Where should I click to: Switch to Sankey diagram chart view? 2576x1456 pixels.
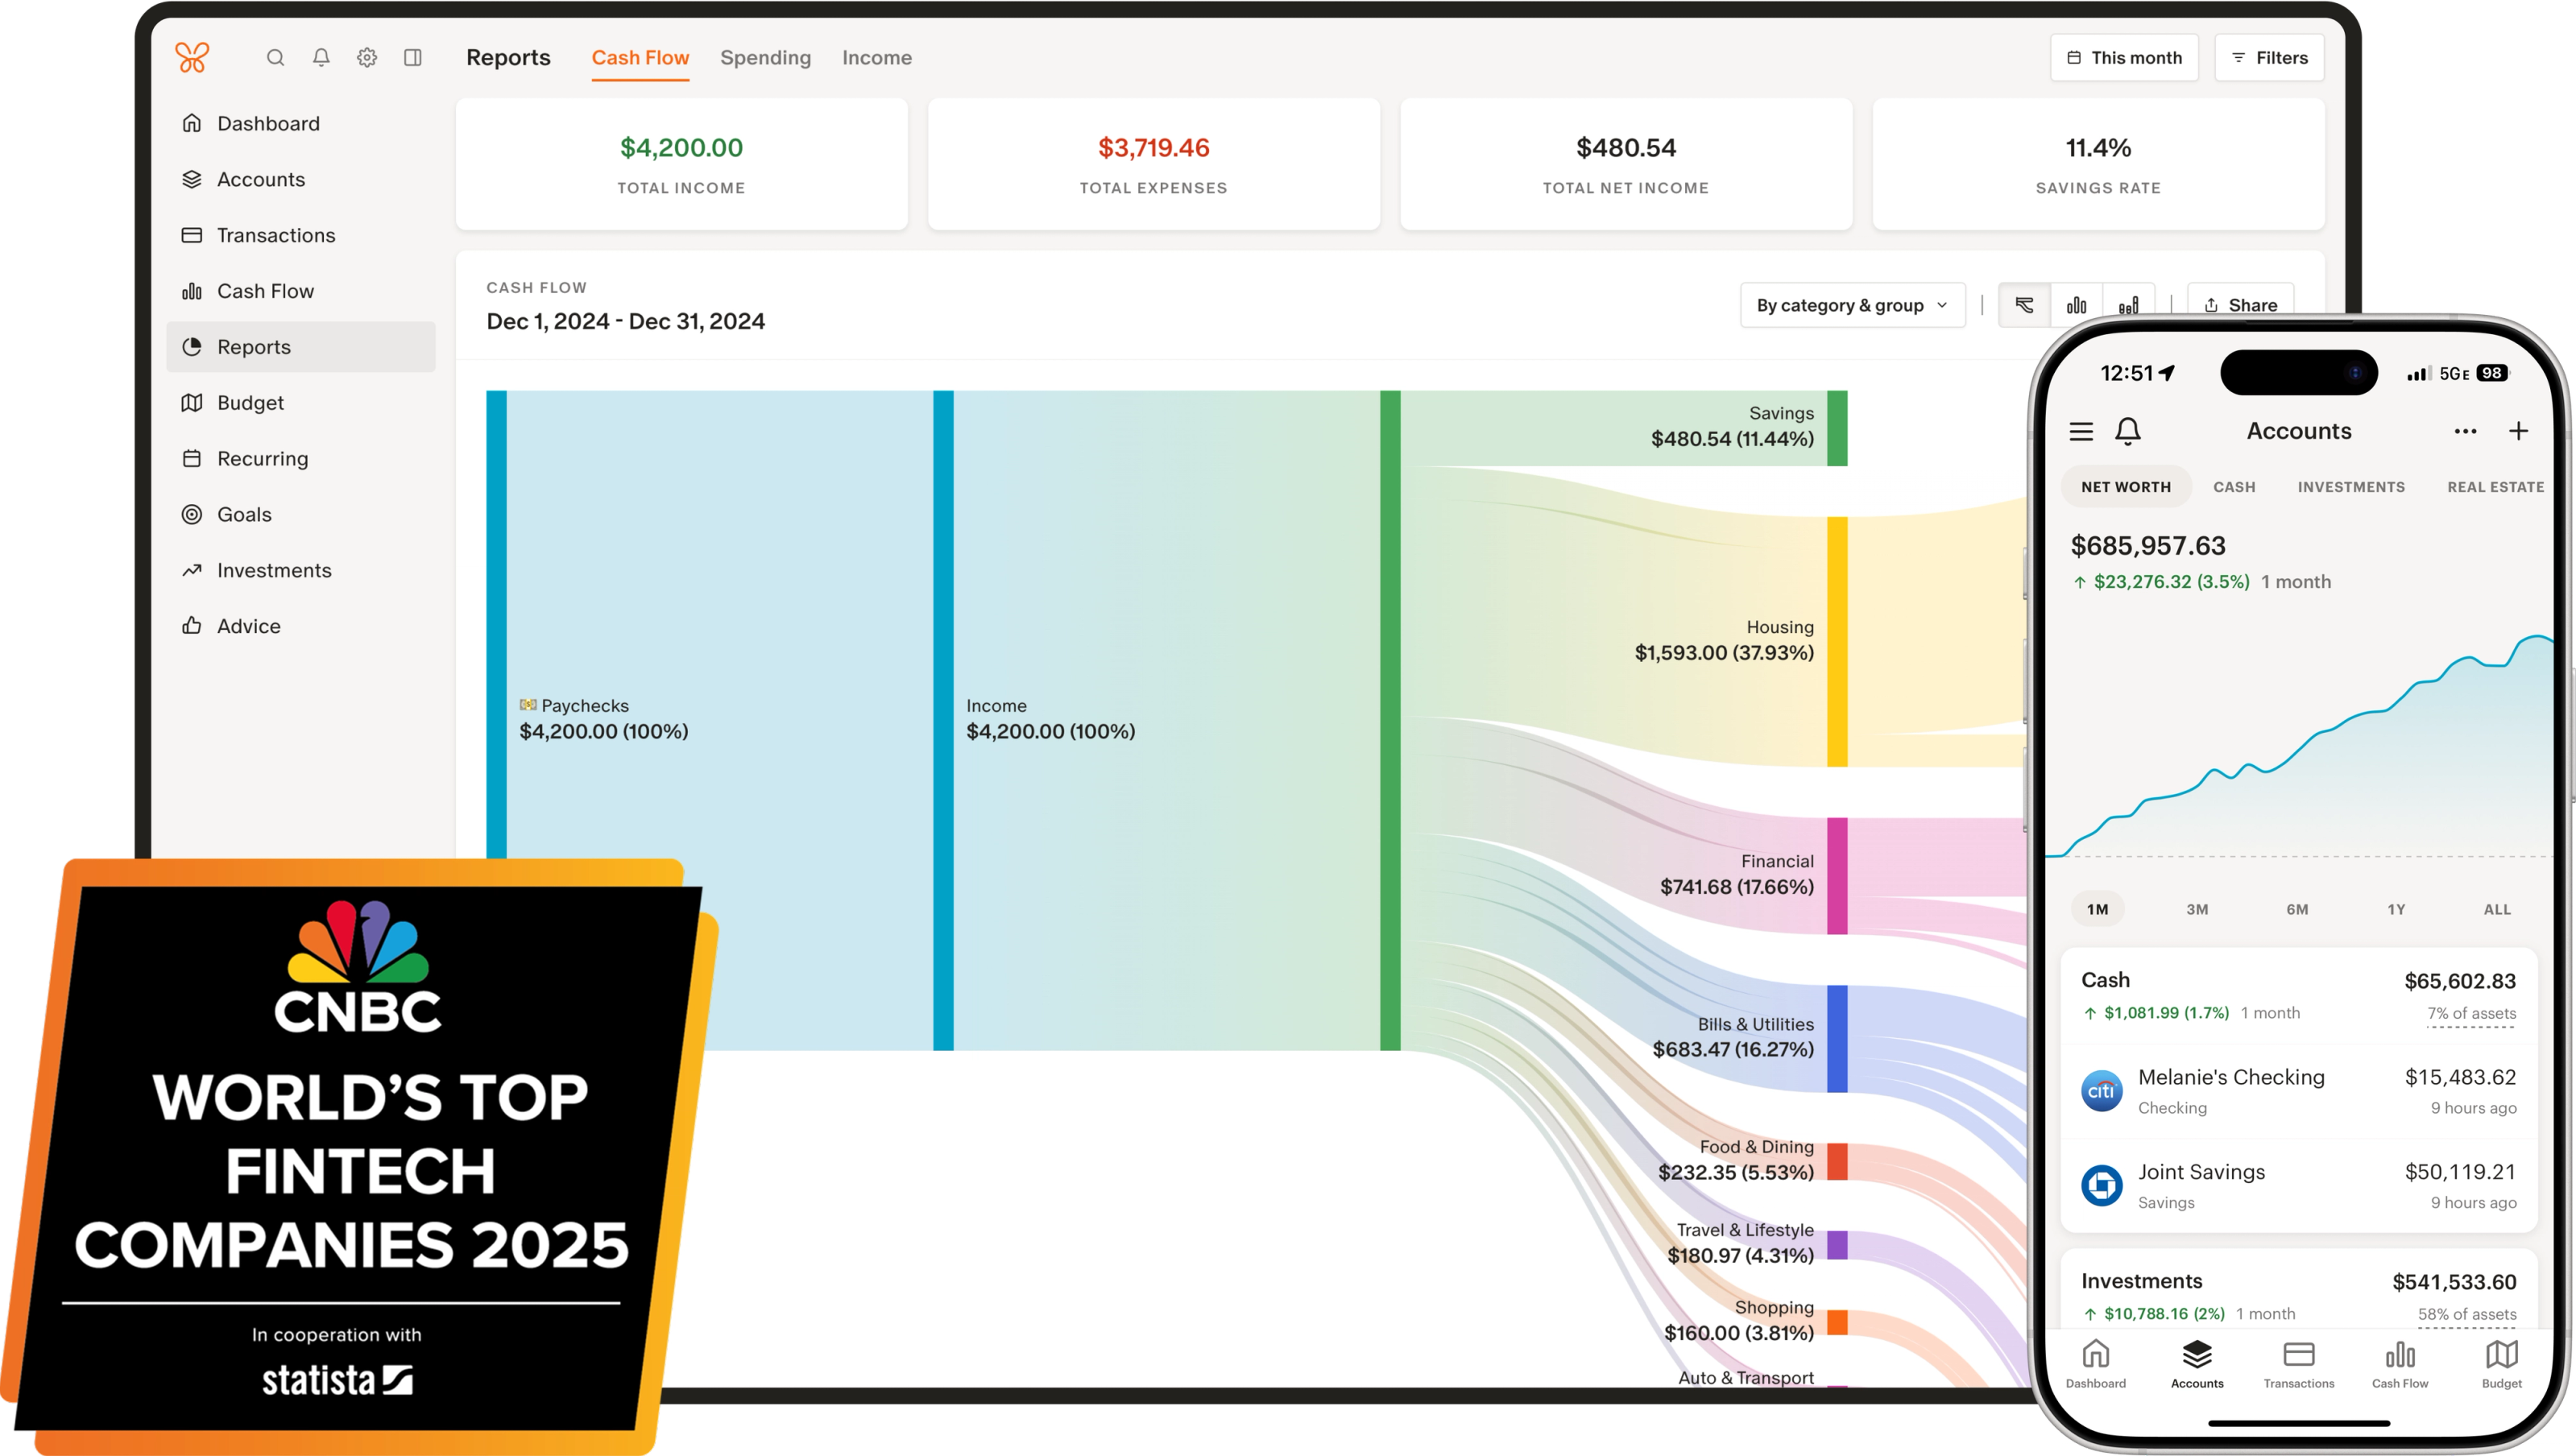(2024, 305)
